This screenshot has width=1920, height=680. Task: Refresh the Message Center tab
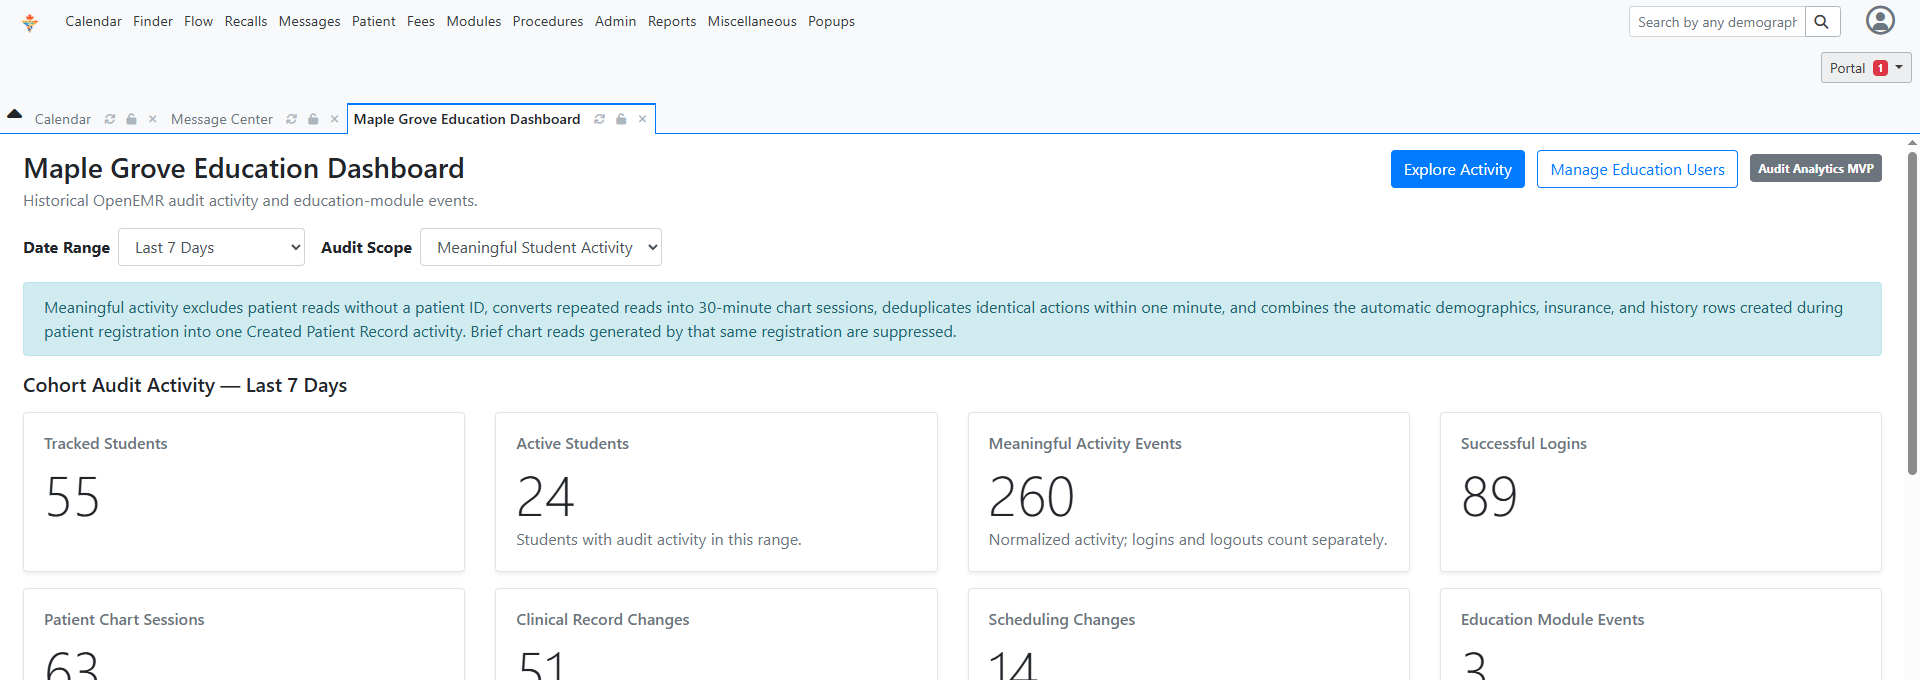pyautogui.click(x=292, y=119)
